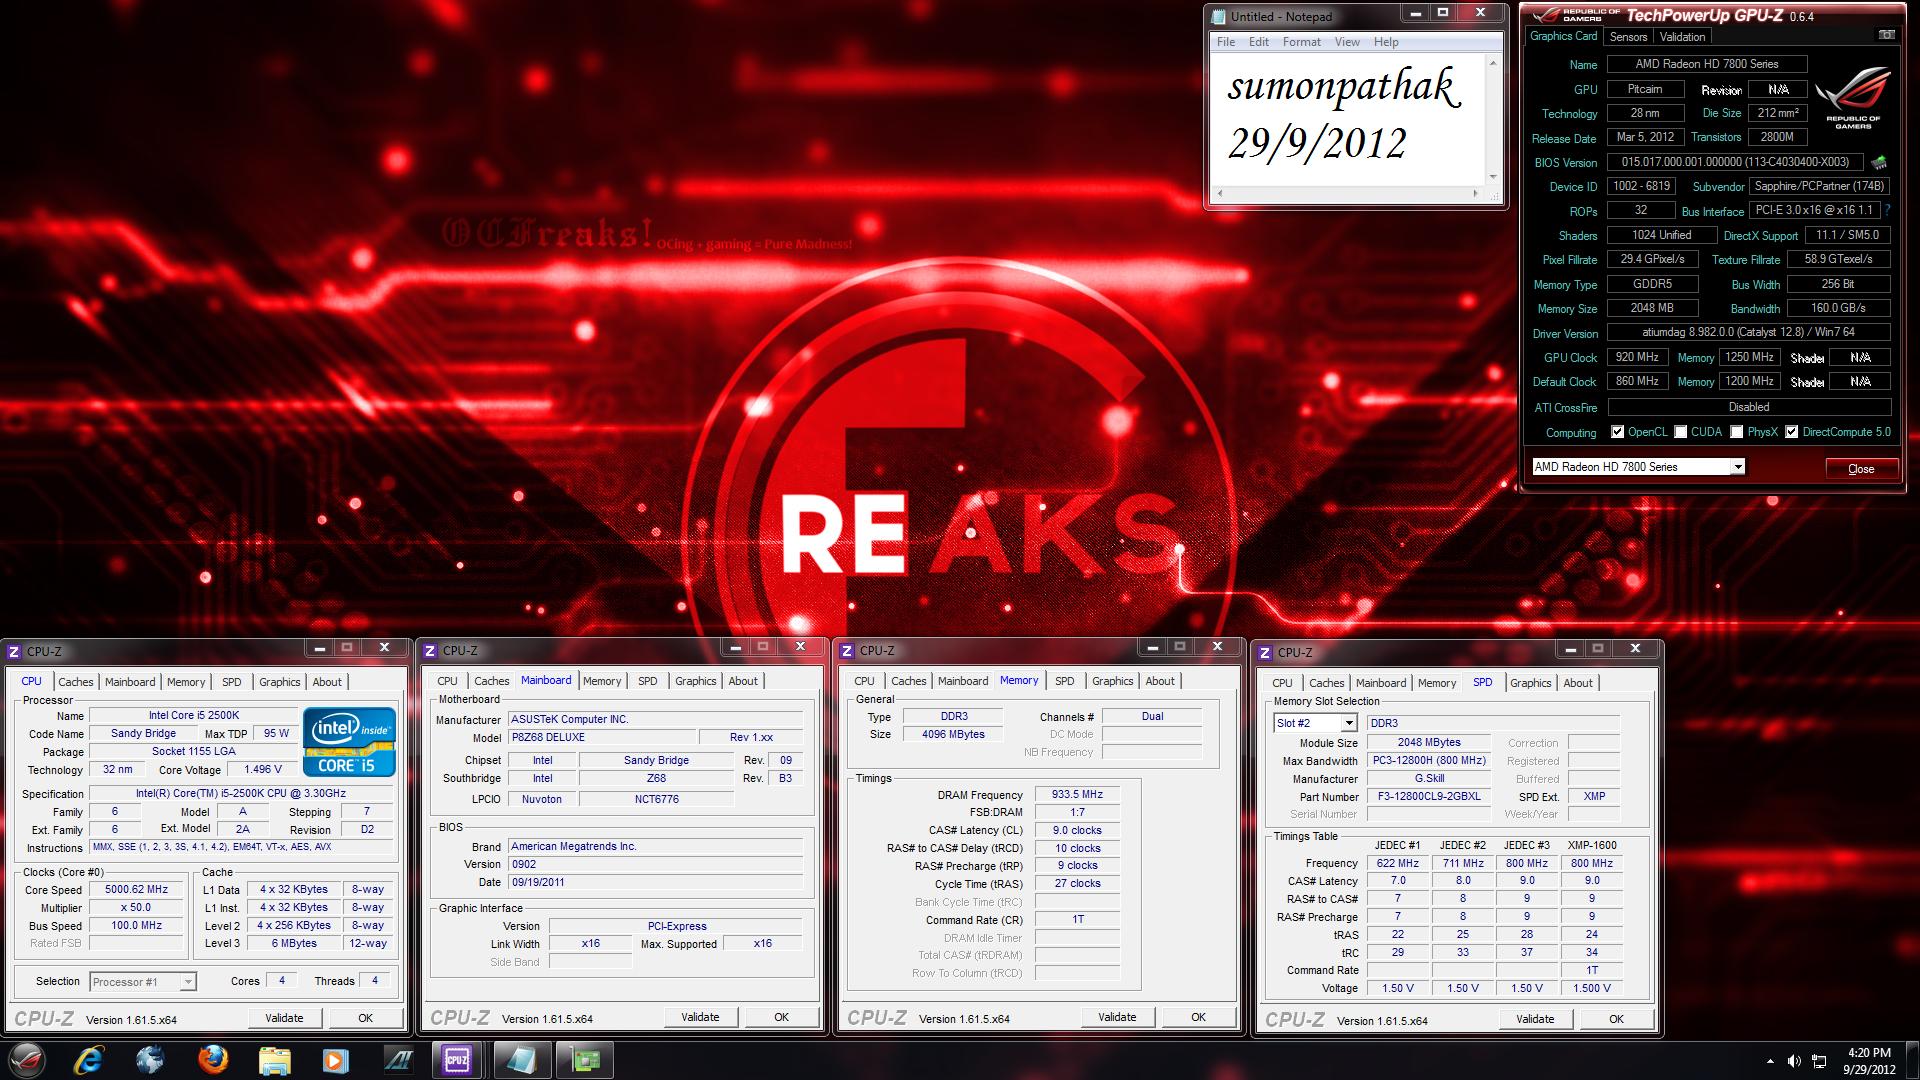Open Memory tab in the Mainboard CPU-Z window

(602, 681)
